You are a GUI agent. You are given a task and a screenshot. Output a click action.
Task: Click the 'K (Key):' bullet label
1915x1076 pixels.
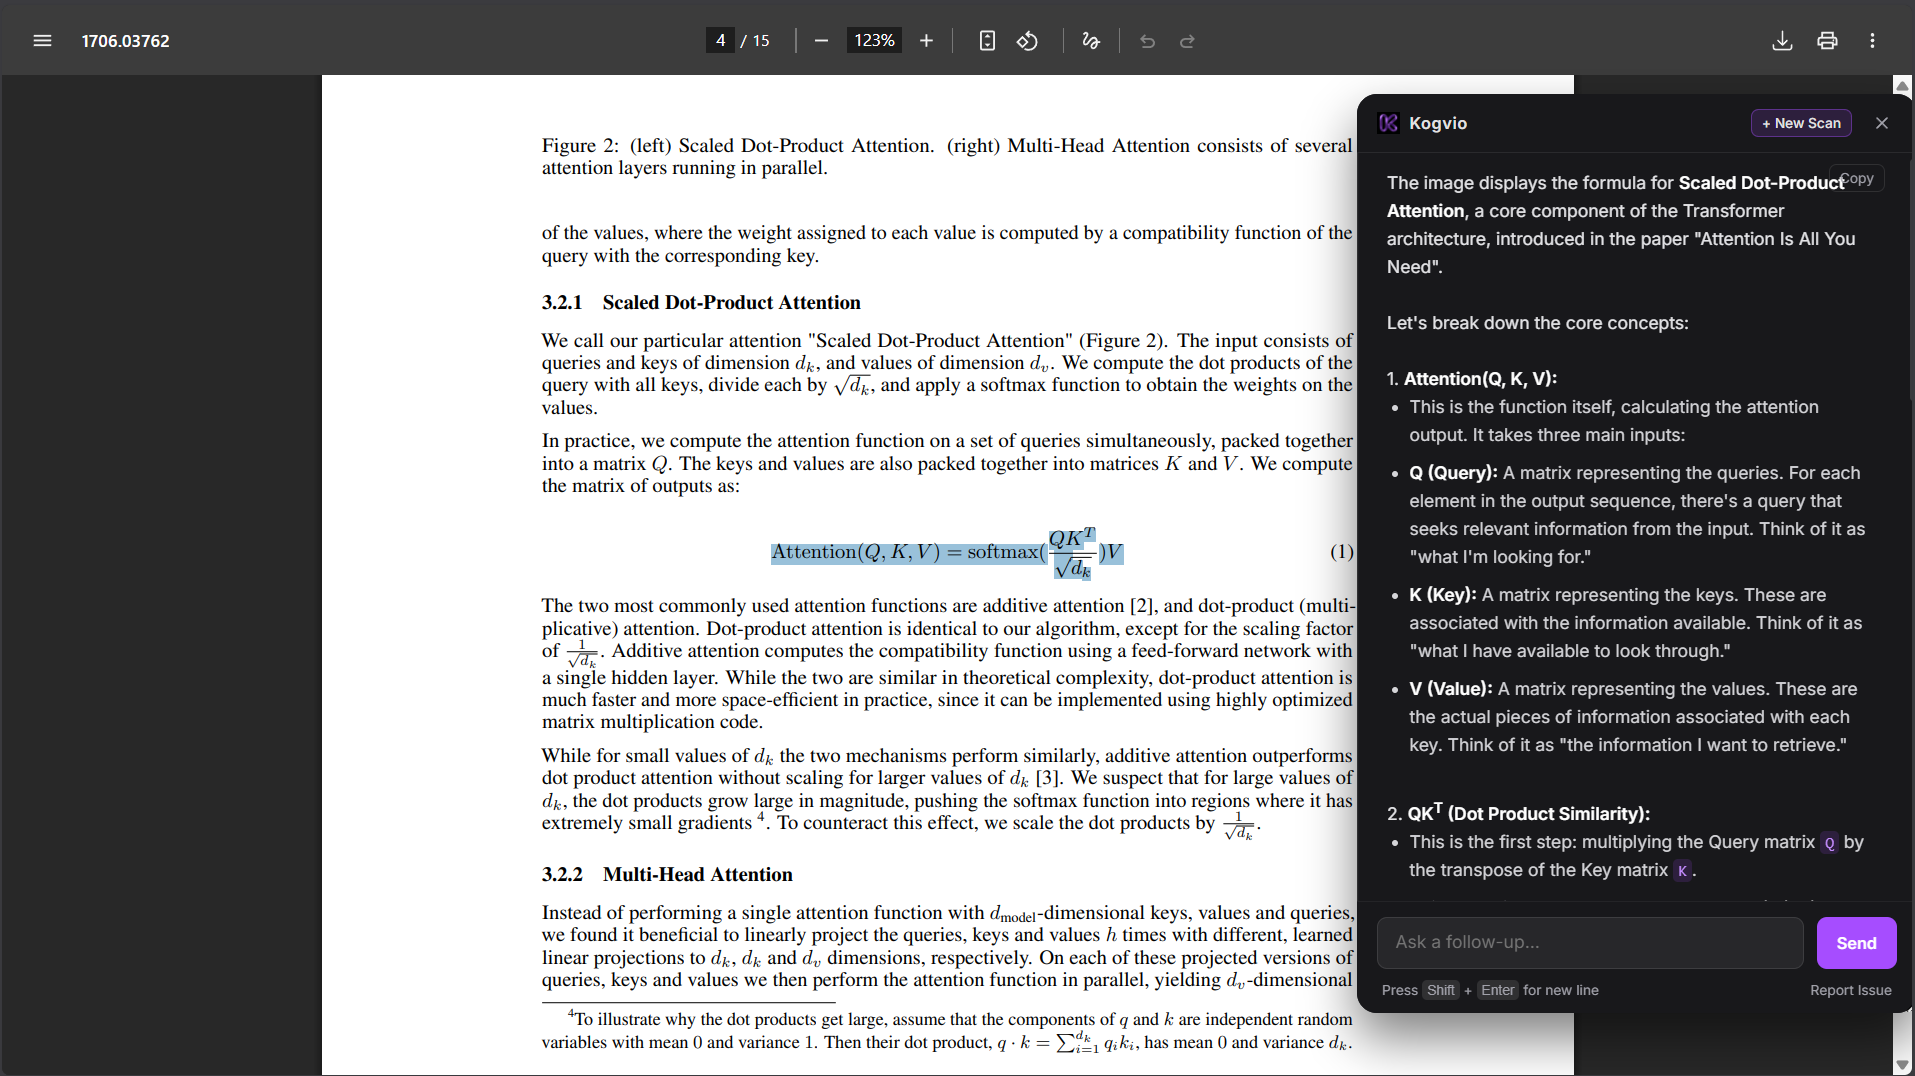(x=1443, y=595)
